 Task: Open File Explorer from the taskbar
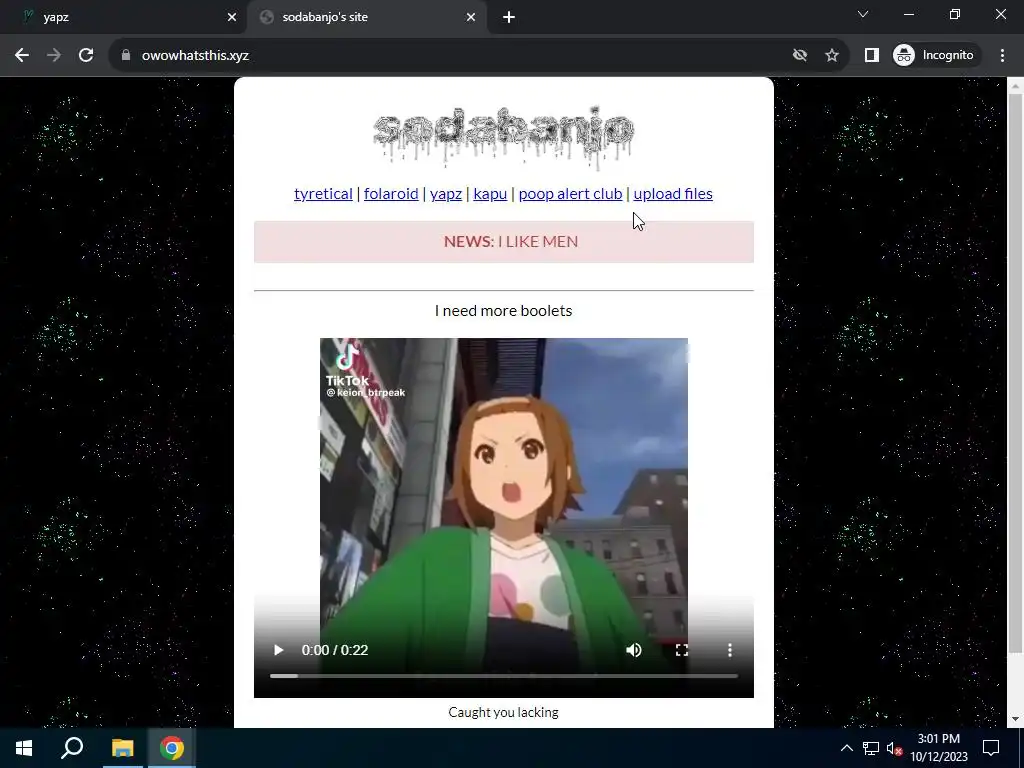tap(122, 748)
